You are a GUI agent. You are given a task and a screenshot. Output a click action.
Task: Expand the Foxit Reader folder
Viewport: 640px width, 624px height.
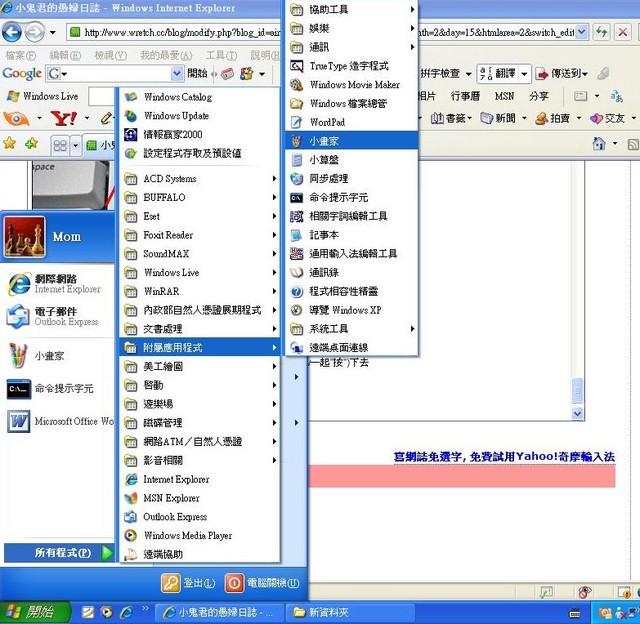[x=200, y=235]
